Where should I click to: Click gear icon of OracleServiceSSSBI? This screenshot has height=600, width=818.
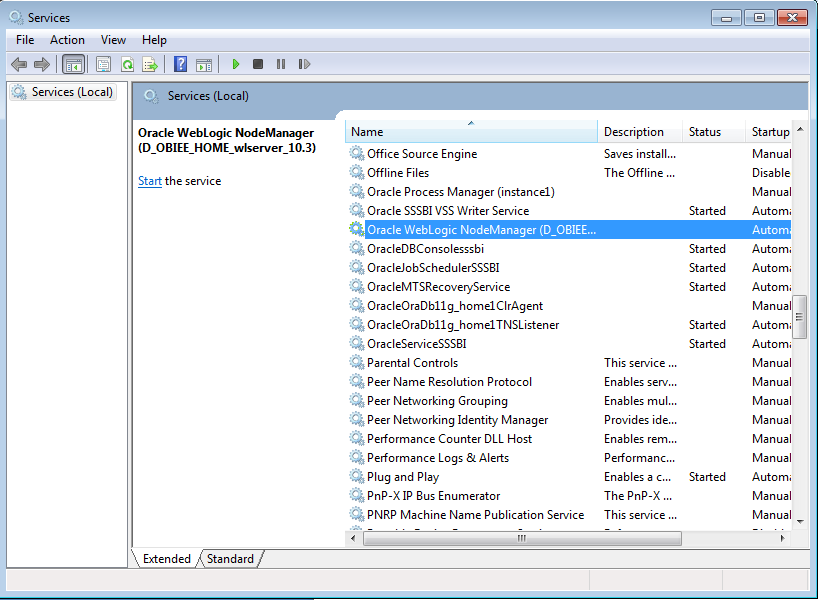point(357,343)
